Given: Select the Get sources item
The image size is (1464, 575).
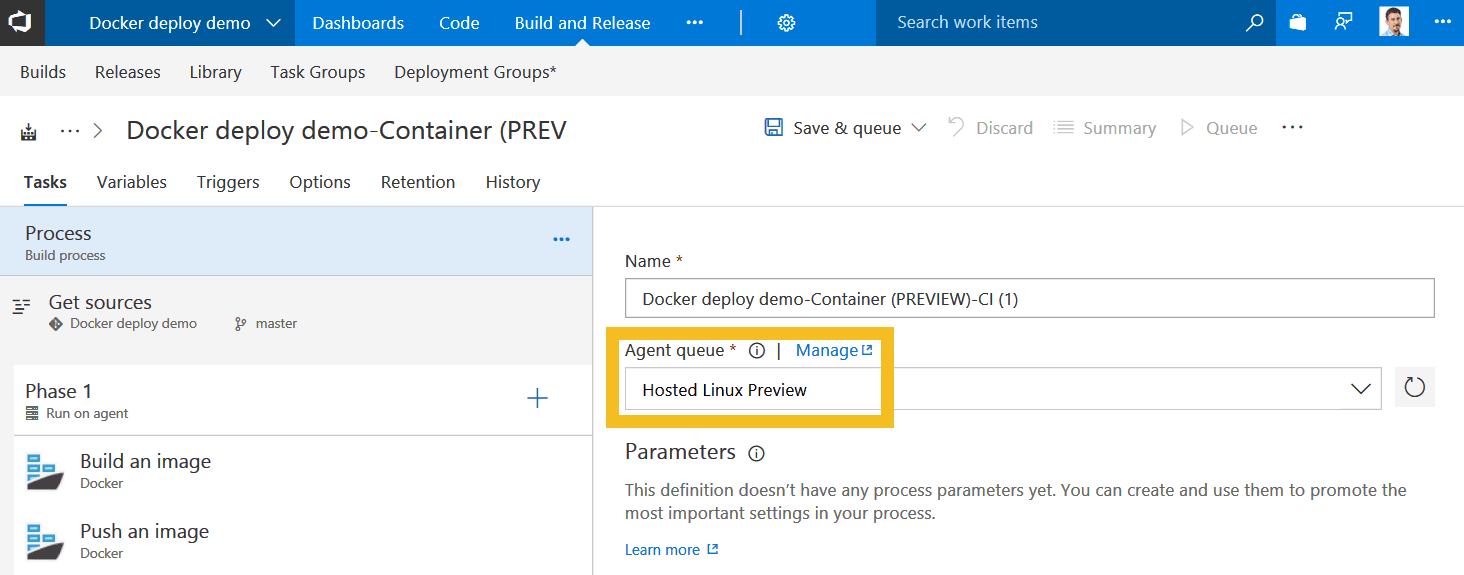Looking at the screenshot, I should 297,311.
